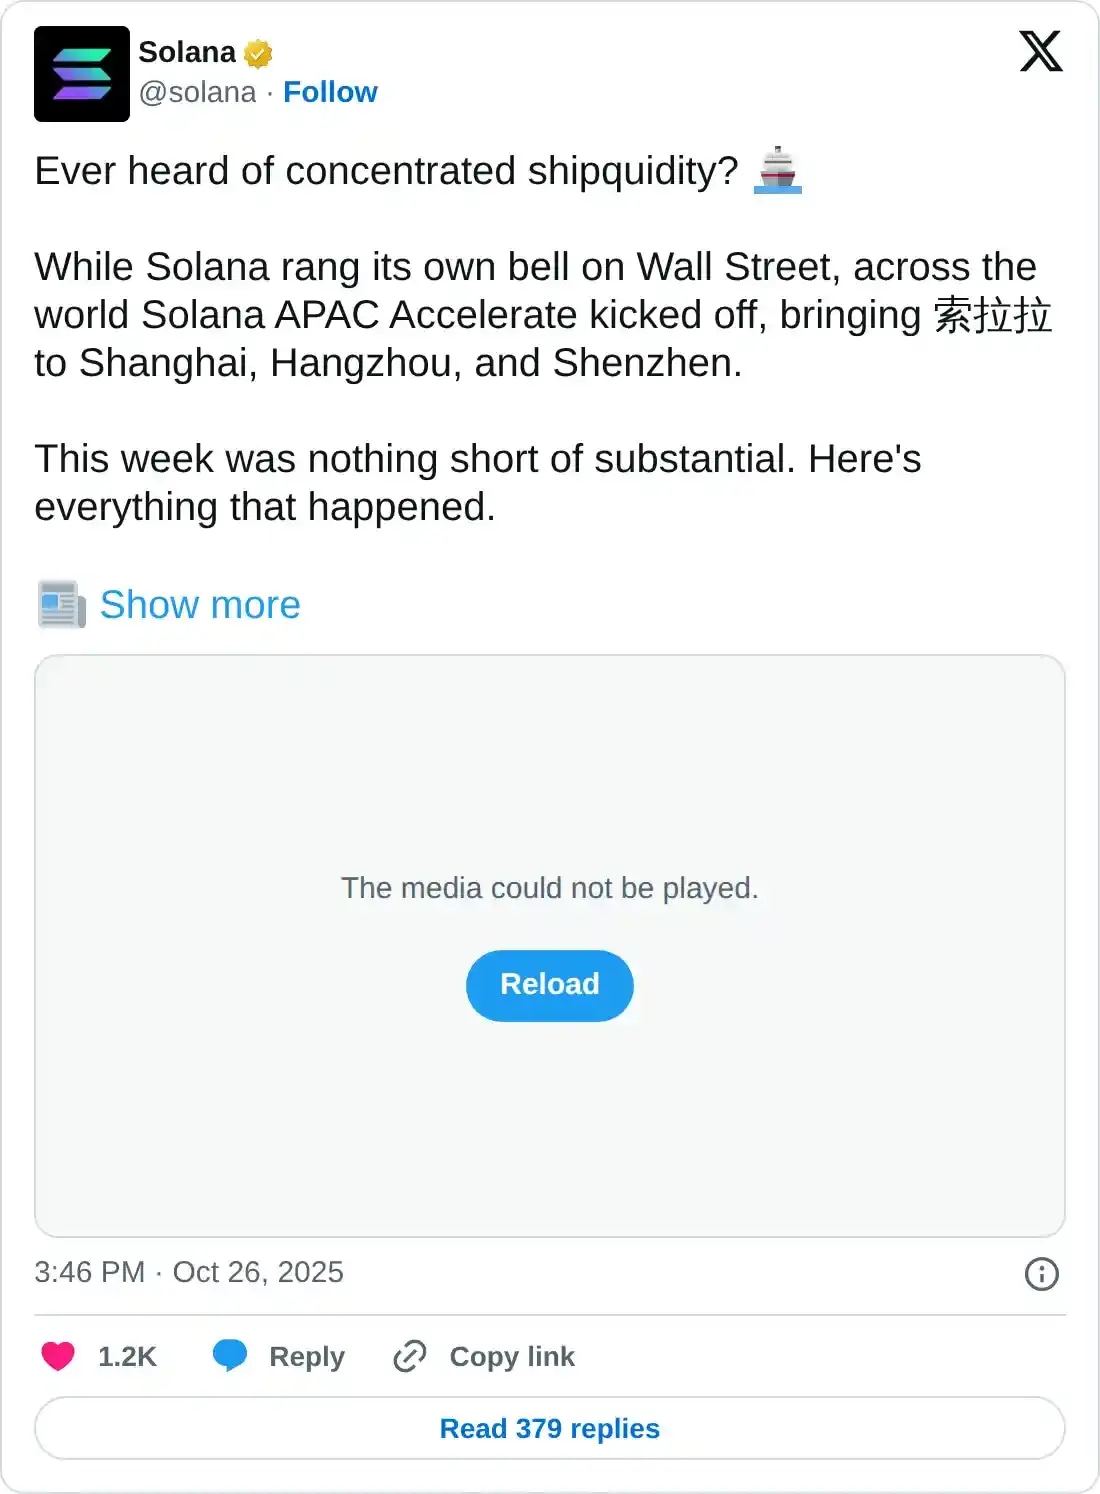
Task: Follow the @solana account
Action: click(331, 92)
